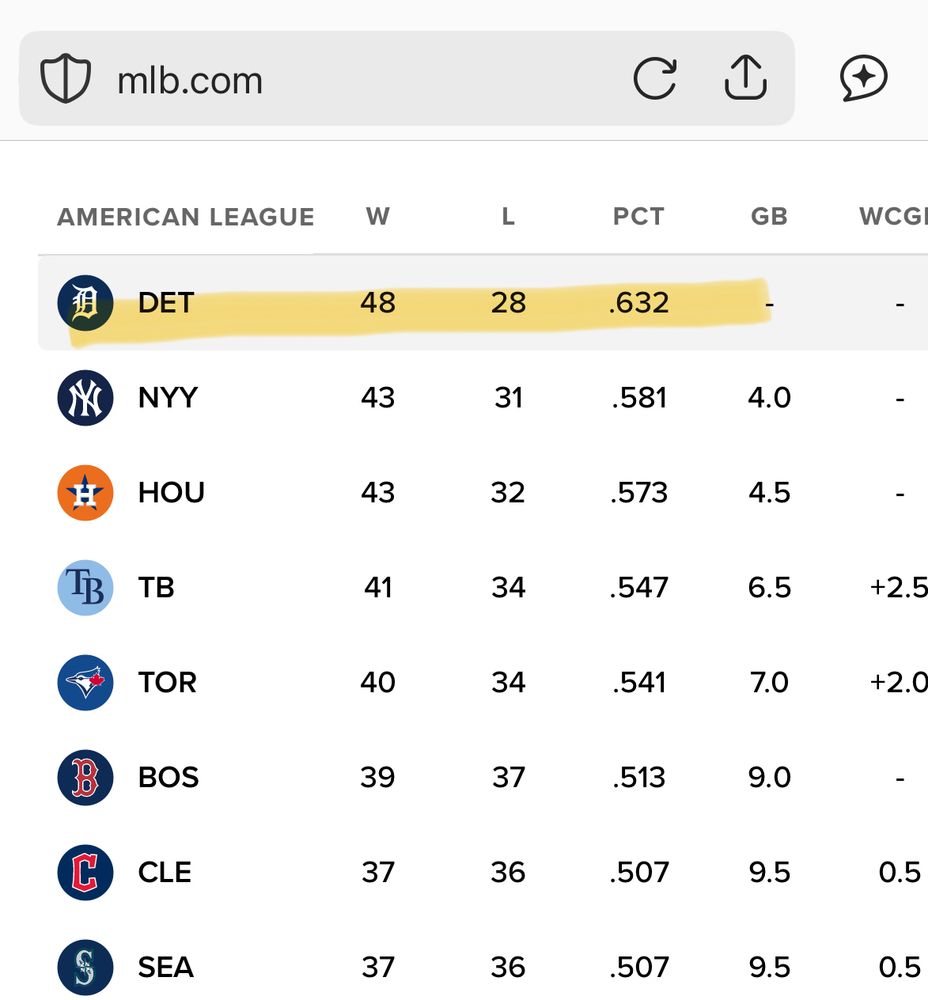928x1000 pixels.
Task: Sort standings by PCT column
Action: [638, 217]
